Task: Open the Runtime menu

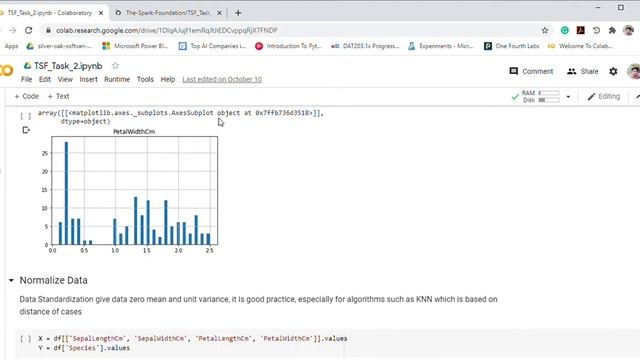Action: 117,79
